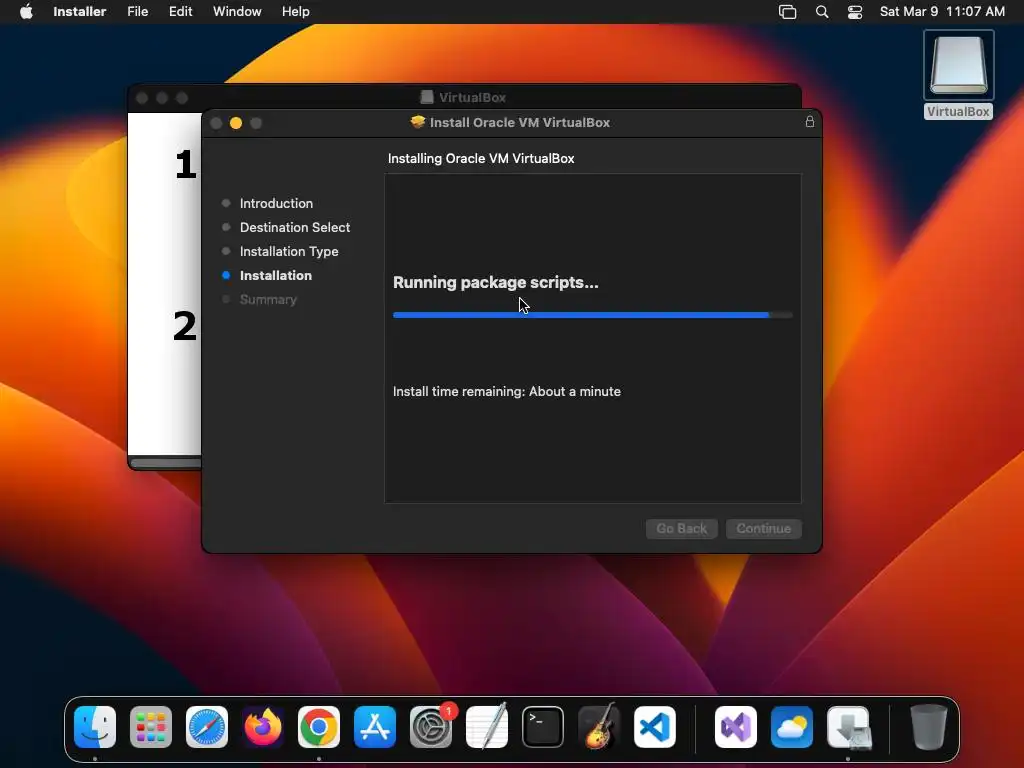Open the App Store dock icon
The width and height of the screenshot is (1024, 768).
point(375,727)
